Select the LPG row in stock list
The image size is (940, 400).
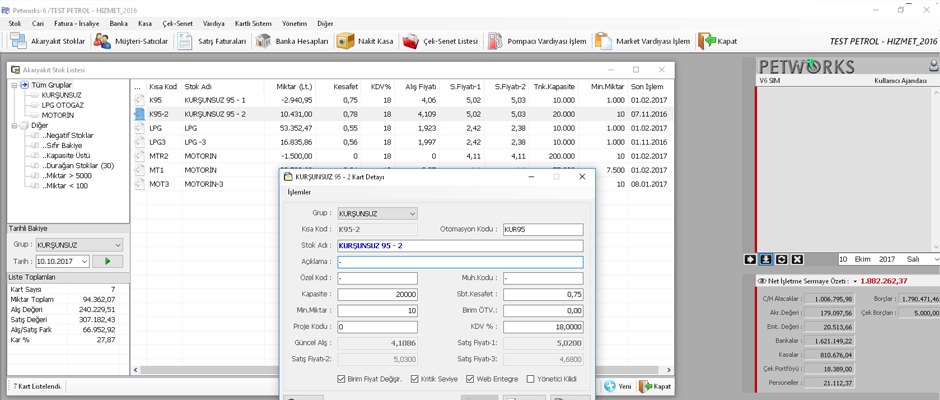pyautogui.click(x=401, y=128)
